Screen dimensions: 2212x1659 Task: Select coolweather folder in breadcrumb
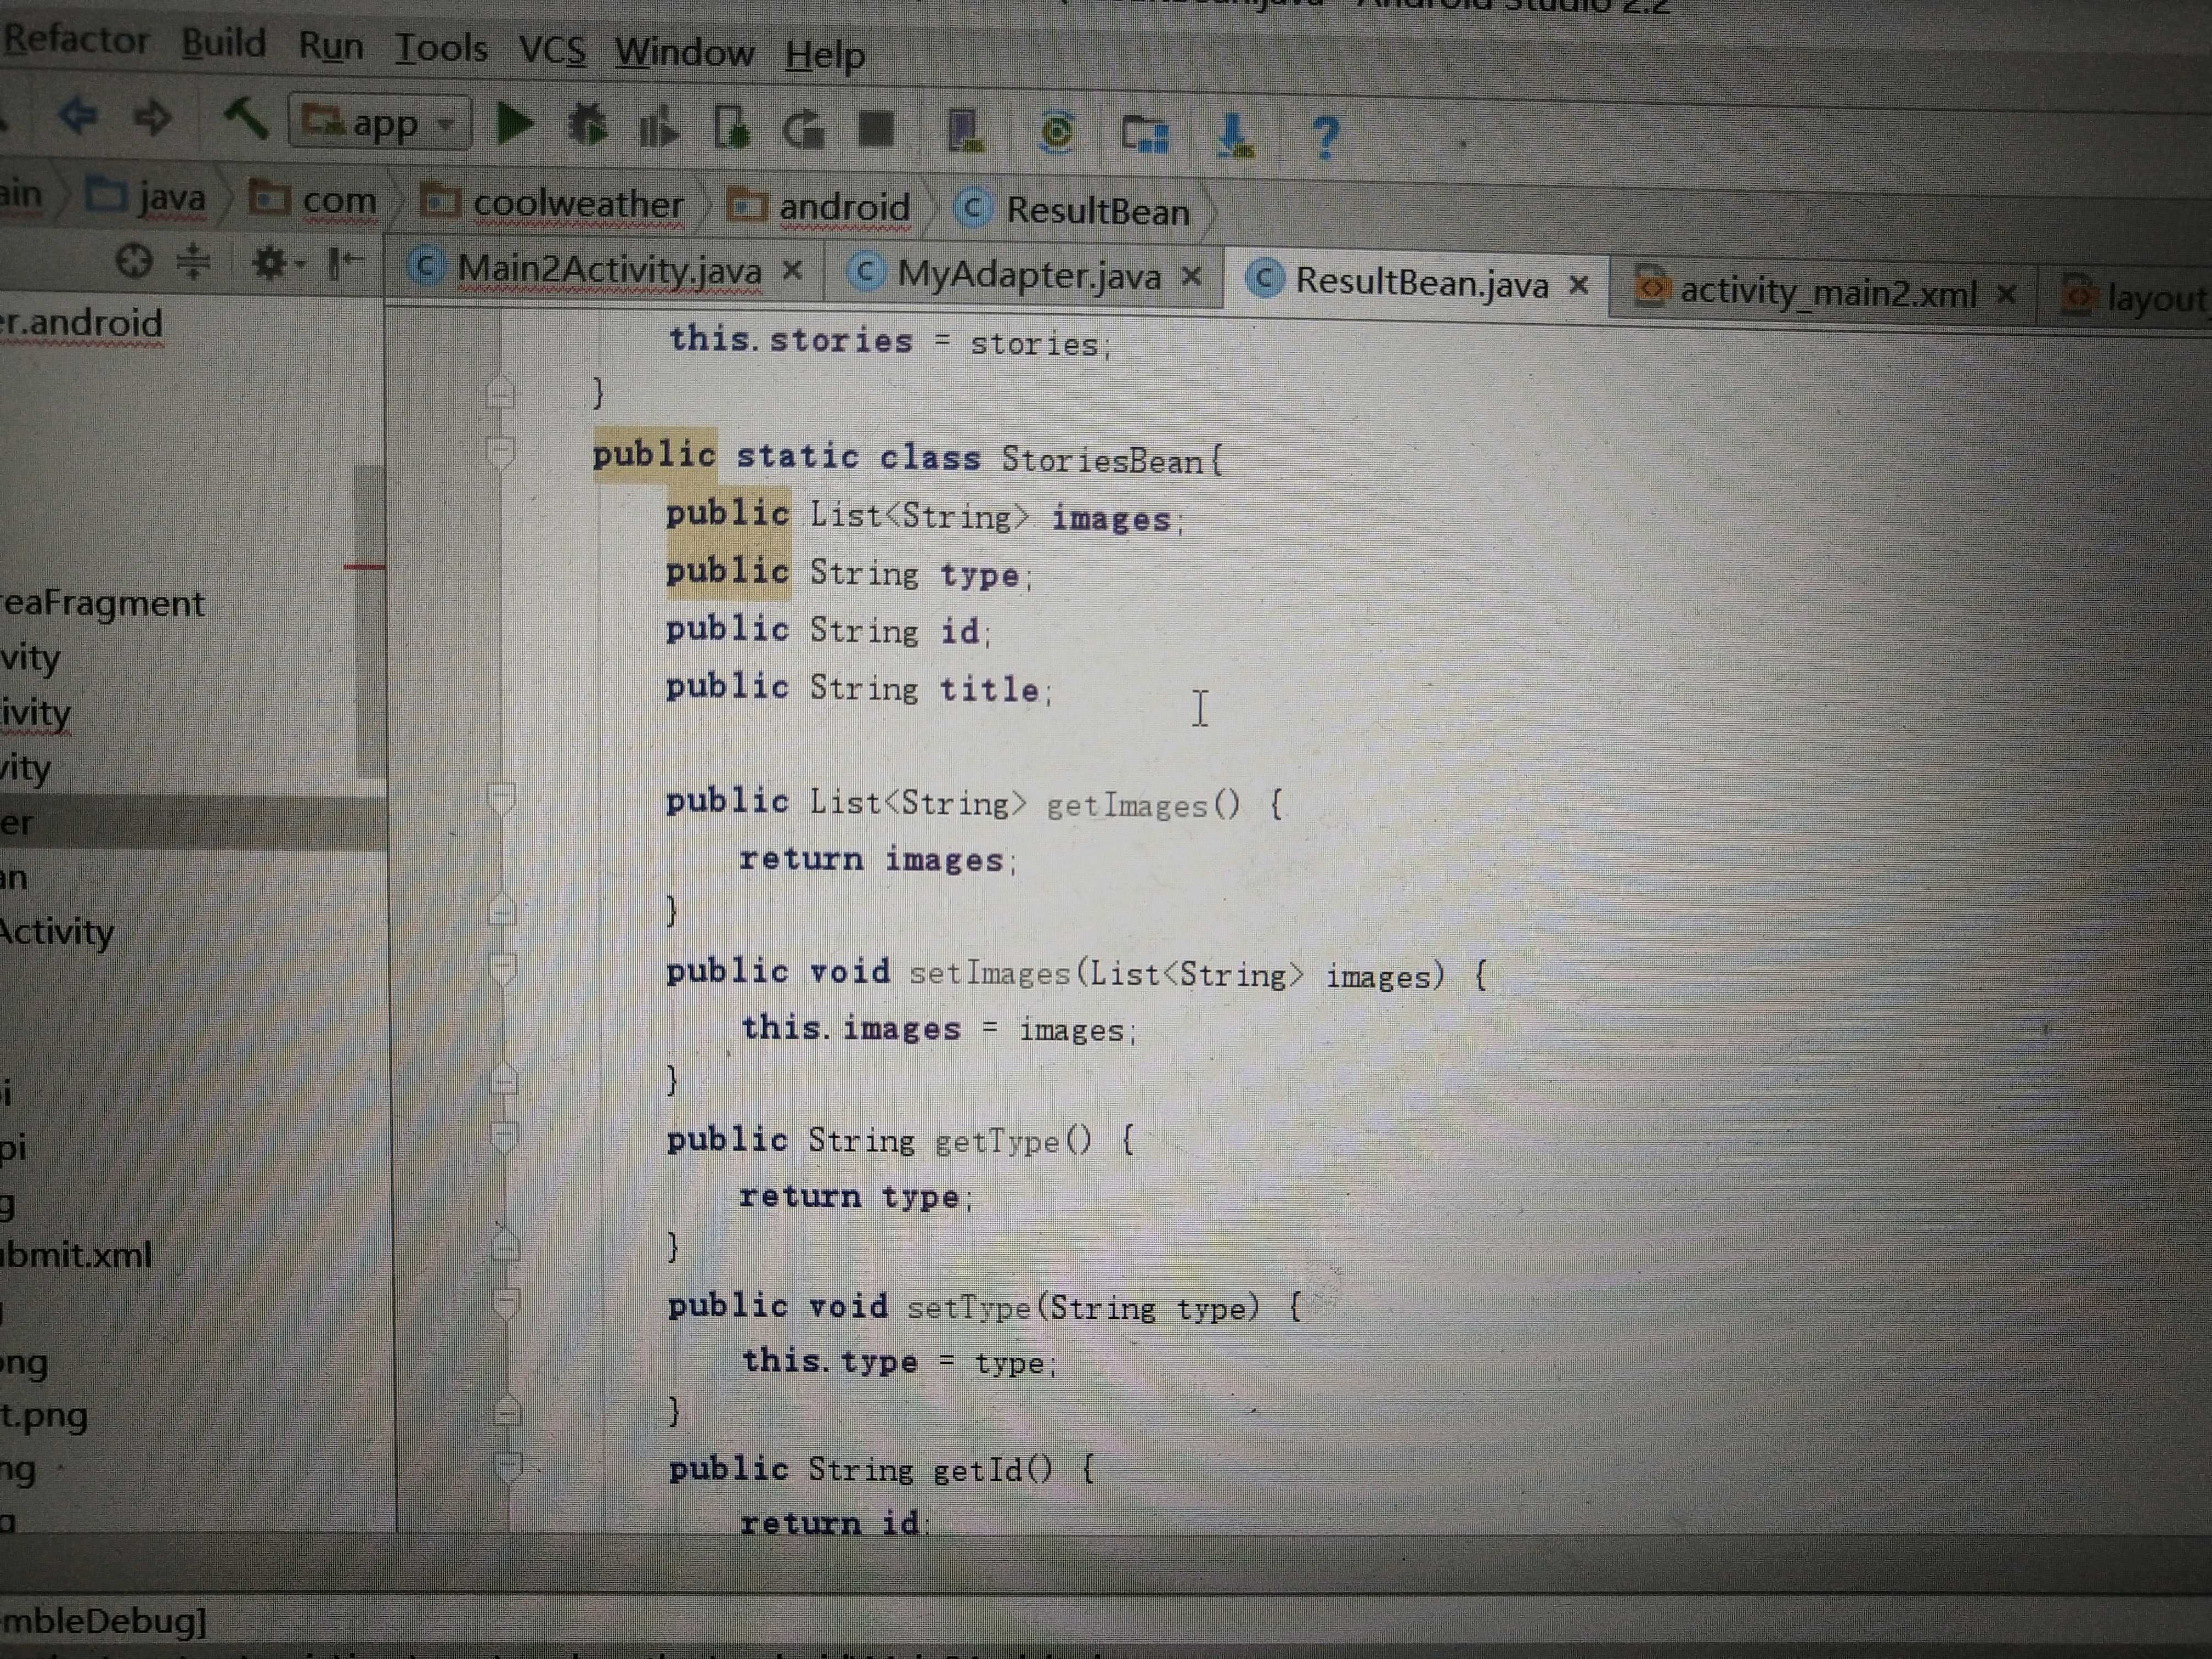pos(553,204)
